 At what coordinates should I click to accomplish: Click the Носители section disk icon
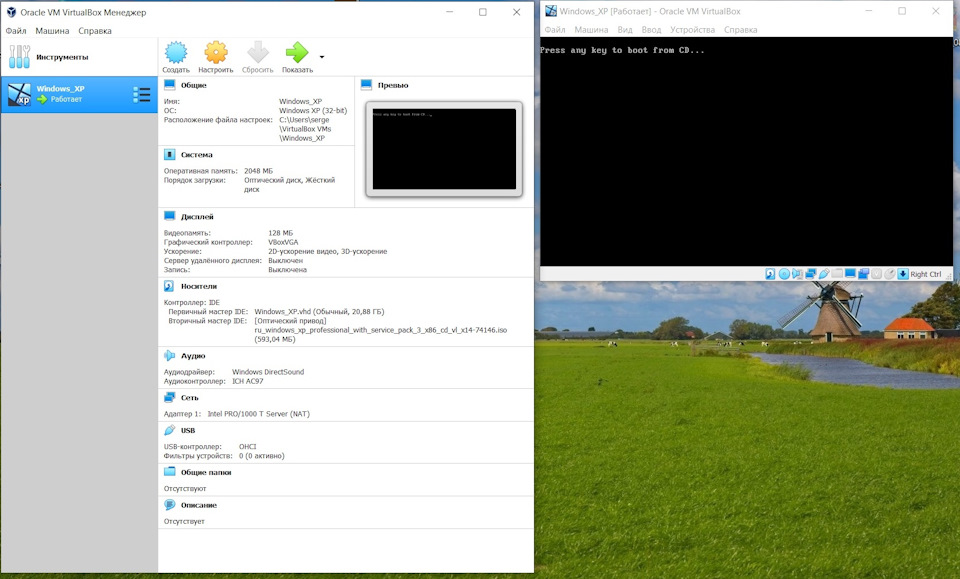[x=169, y=286]
